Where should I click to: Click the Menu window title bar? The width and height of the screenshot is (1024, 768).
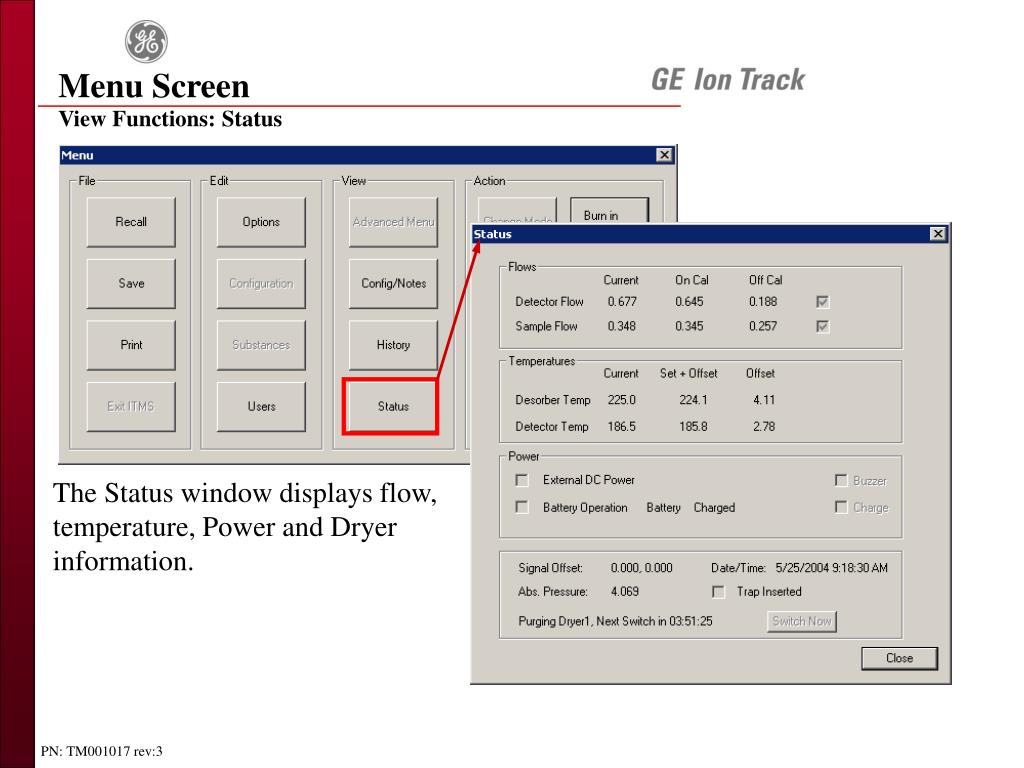367,155
